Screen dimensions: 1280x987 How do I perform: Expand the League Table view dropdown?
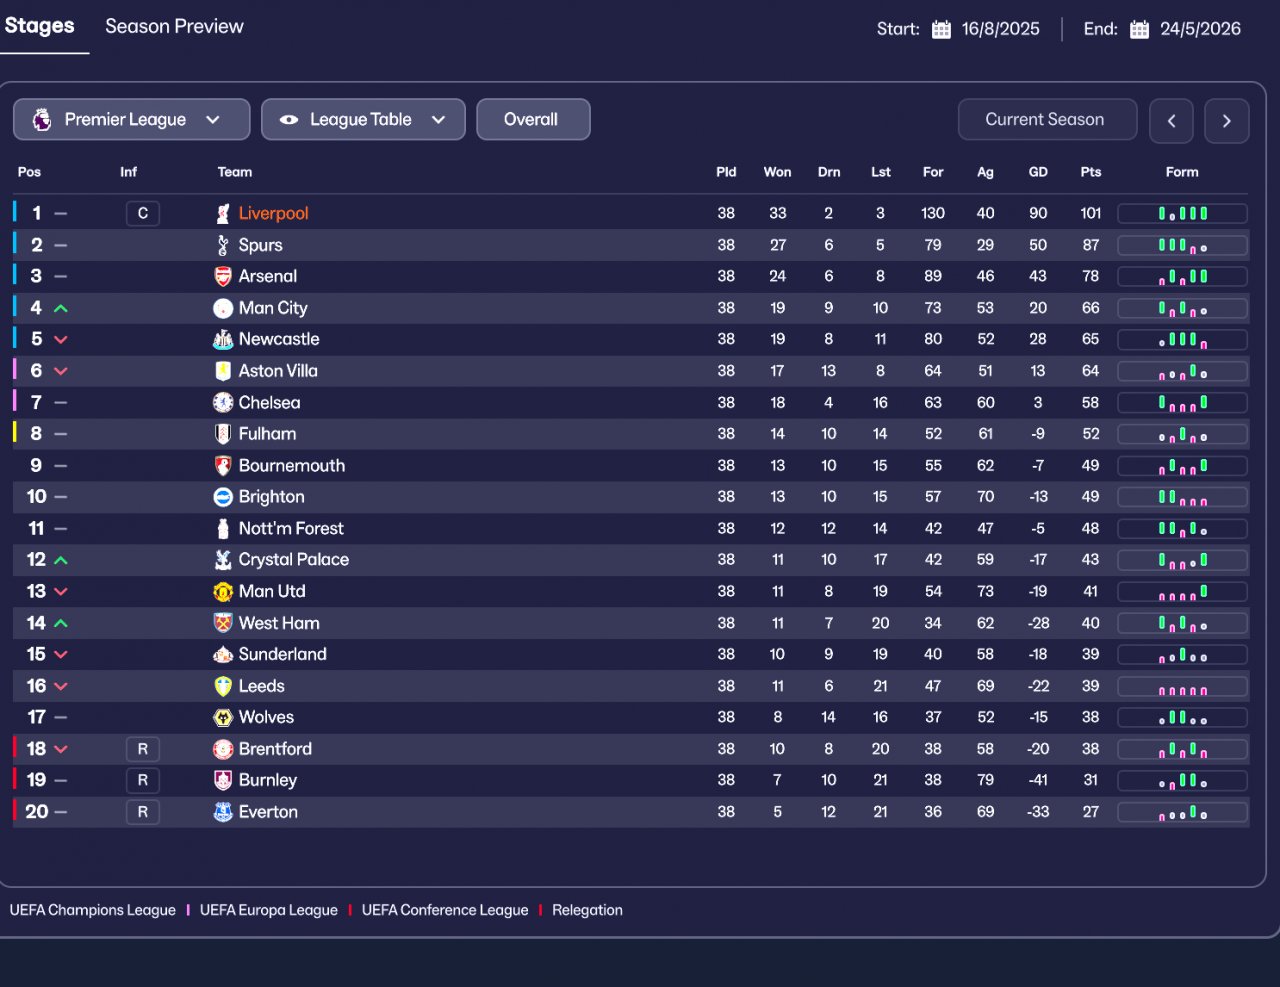pos(363,119)
